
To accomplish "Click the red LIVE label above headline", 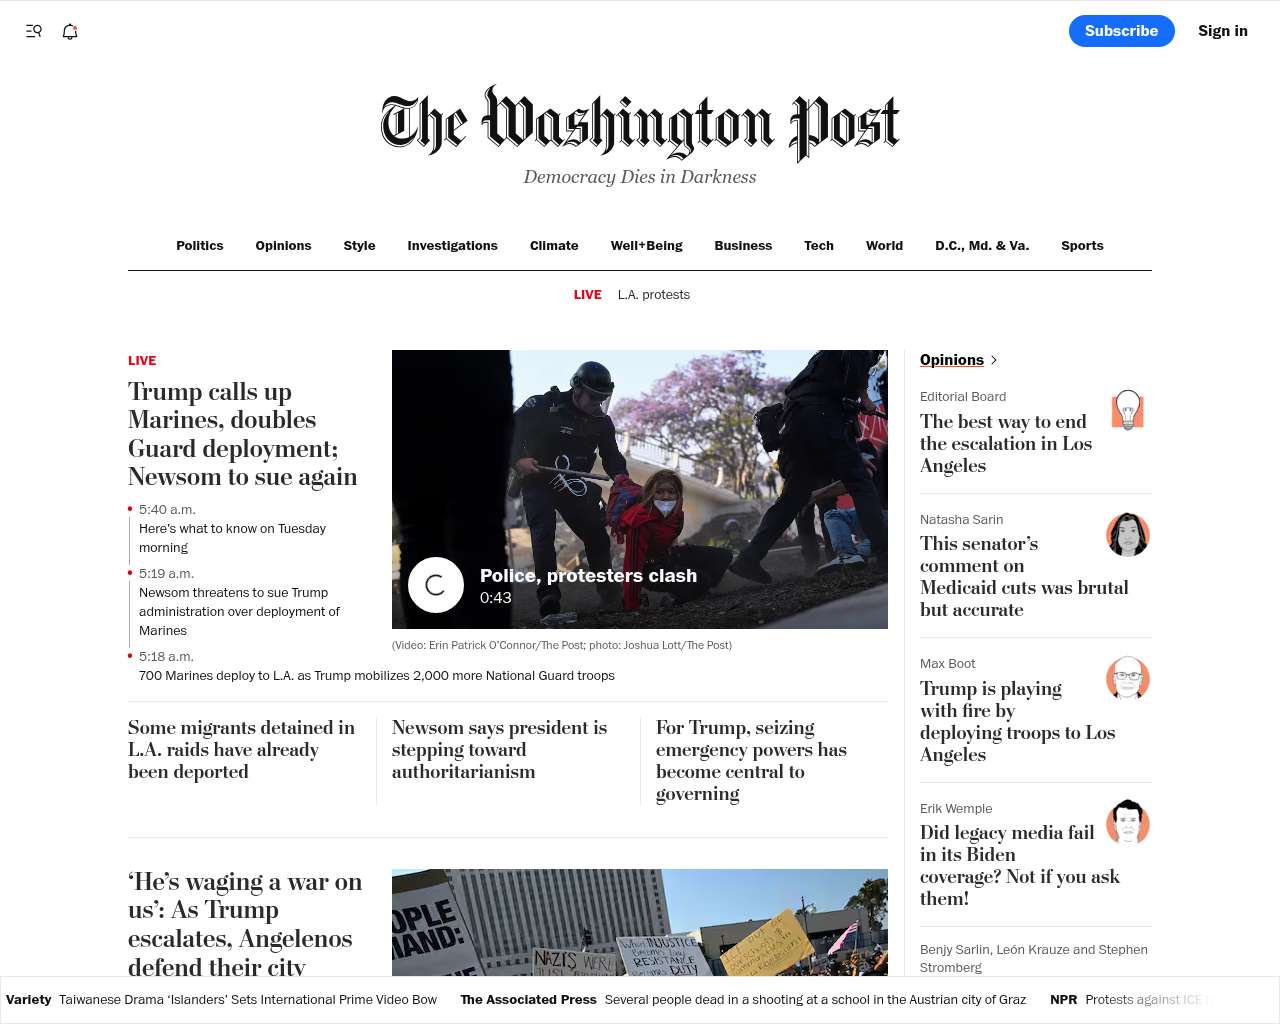I will (x=142, y=361).
